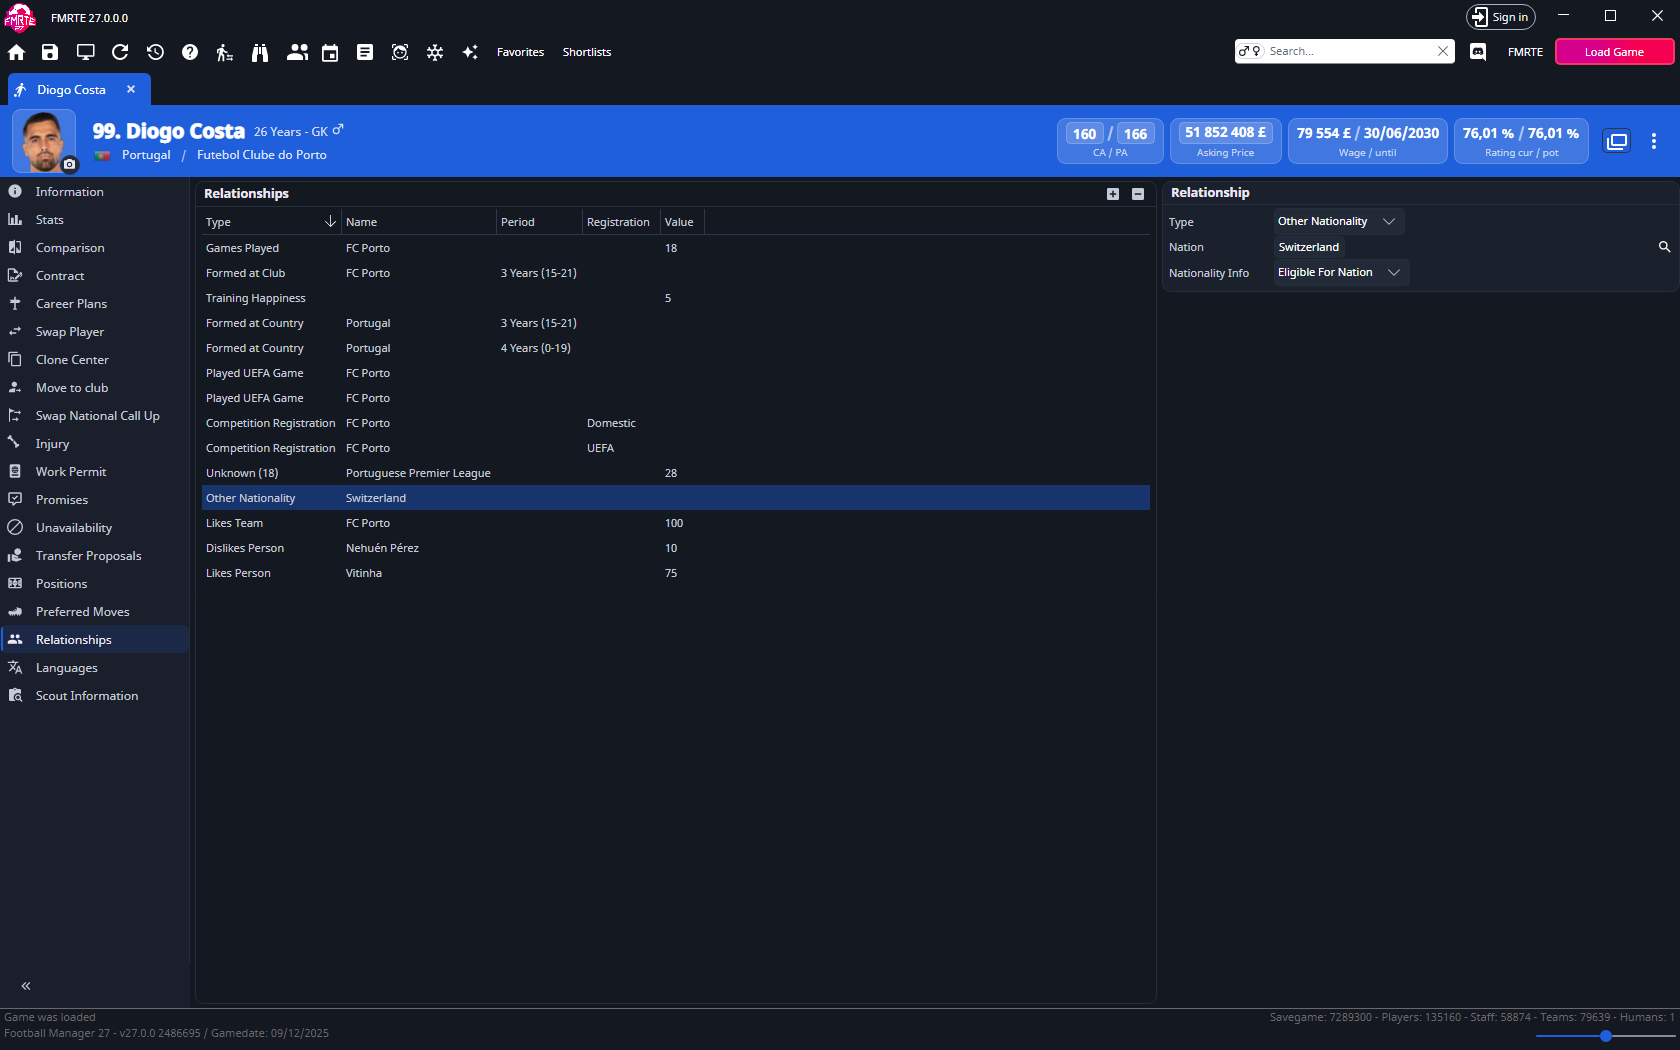Open the people group icon in toolbar
The height and width of the screenshot is (1050, 1680).
point(297,52)
